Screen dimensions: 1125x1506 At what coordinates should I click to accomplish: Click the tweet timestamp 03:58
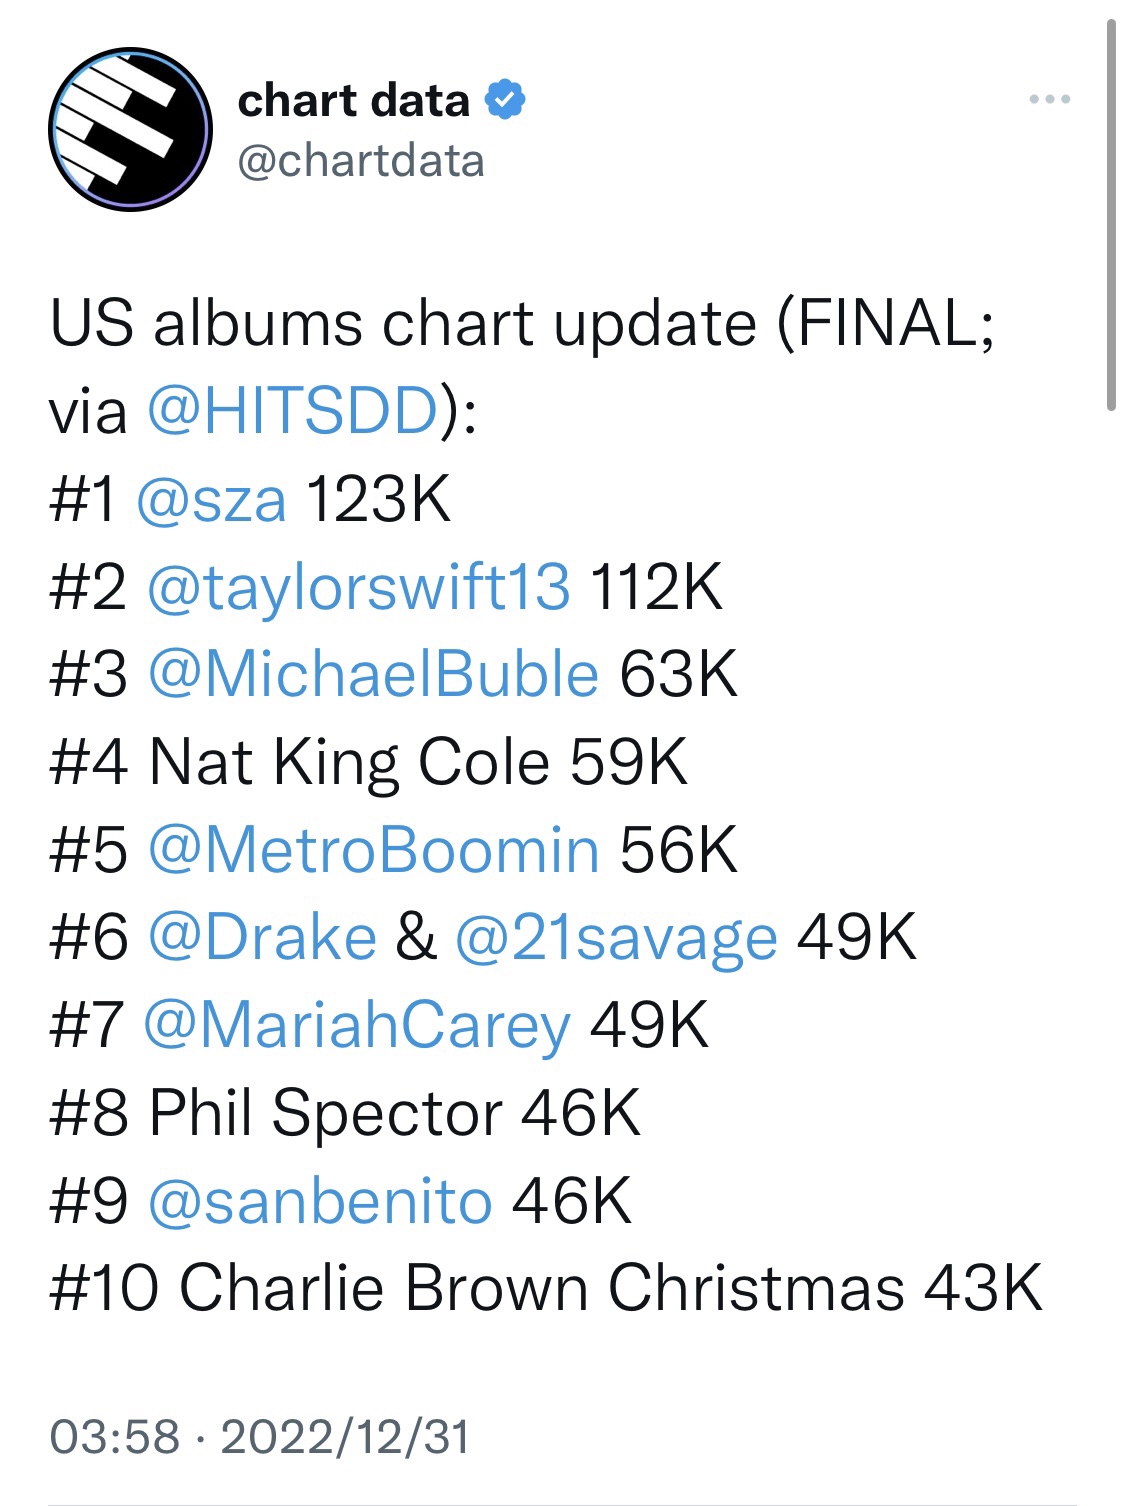coord(115,1437)
